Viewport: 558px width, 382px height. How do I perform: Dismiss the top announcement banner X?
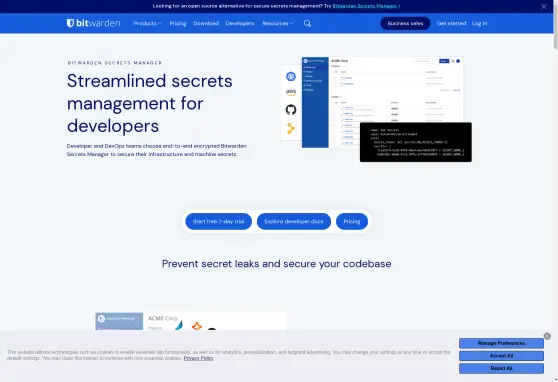(x=544, y=6)
